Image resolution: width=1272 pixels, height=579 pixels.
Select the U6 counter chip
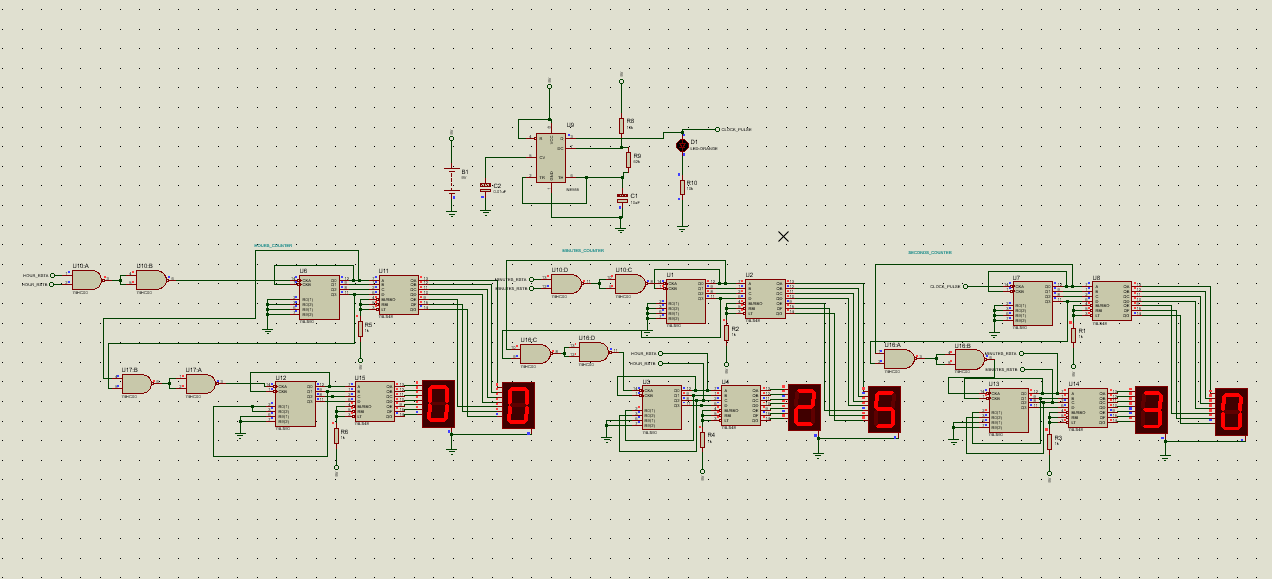(319, 298)
